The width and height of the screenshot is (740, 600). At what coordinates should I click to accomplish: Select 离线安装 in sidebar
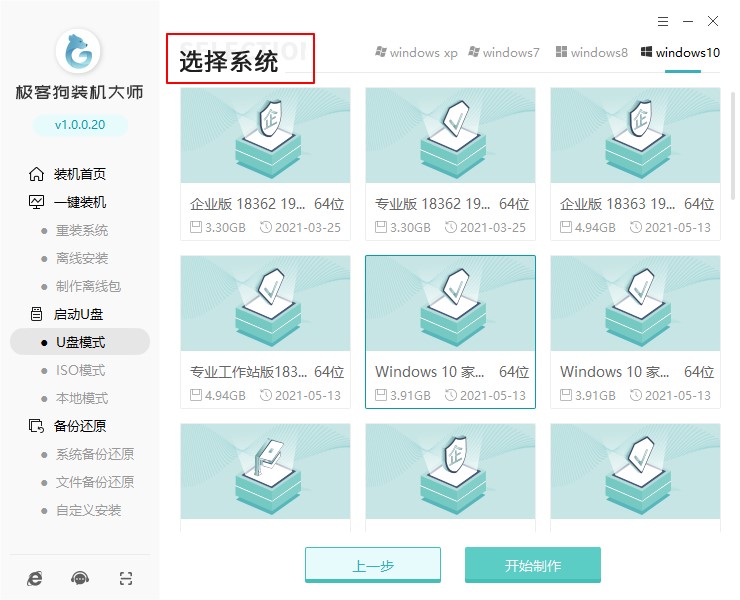coord(82,258)
